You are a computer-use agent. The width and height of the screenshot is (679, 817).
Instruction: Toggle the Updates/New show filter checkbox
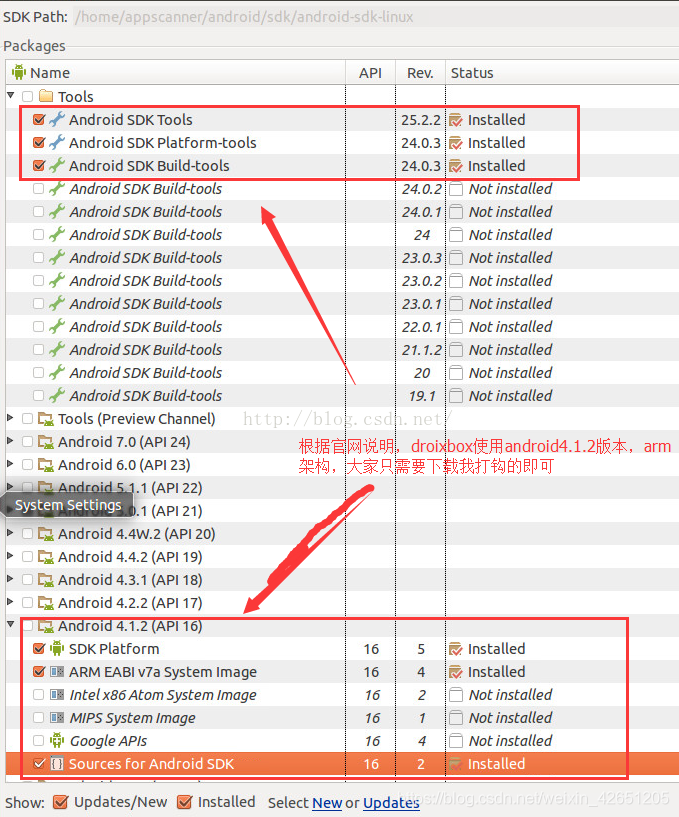(61, 802)
